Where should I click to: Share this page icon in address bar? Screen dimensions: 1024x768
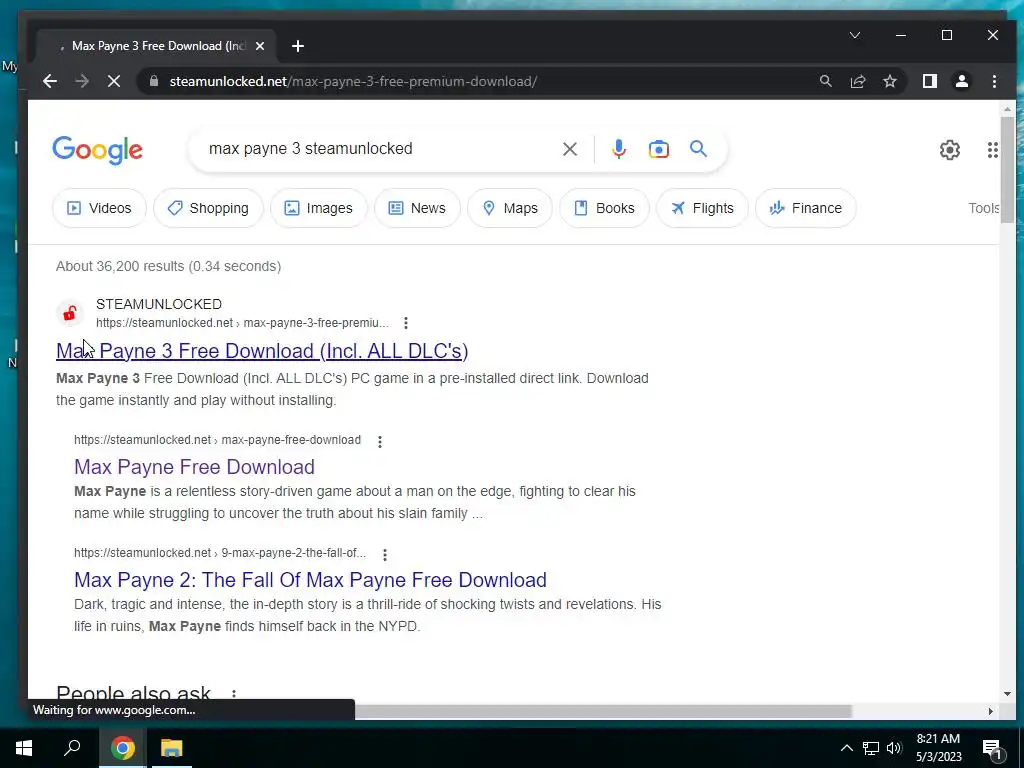[857, 81]
